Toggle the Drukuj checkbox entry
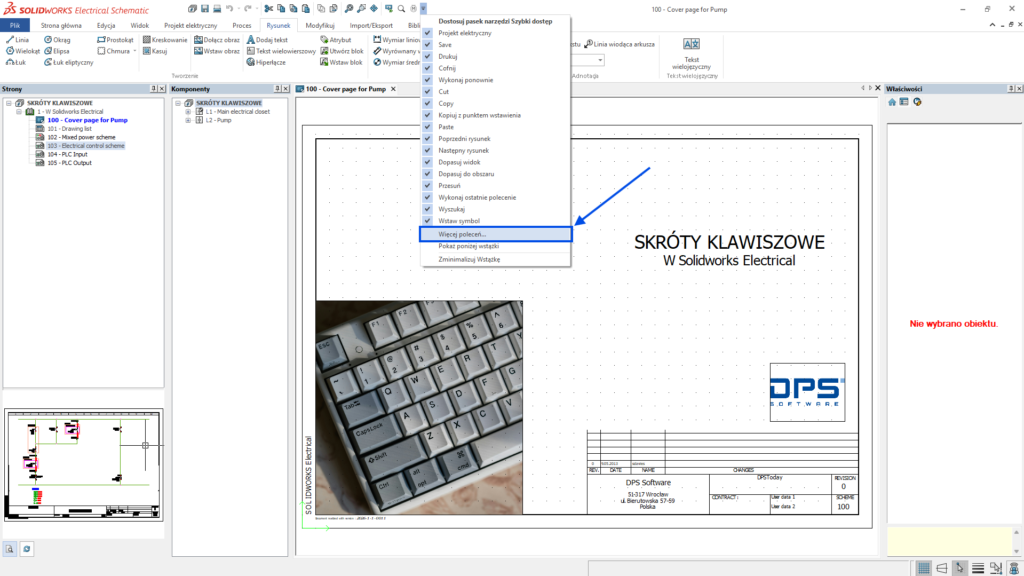This screenshot has width=1024, height=576. [428, 56]
